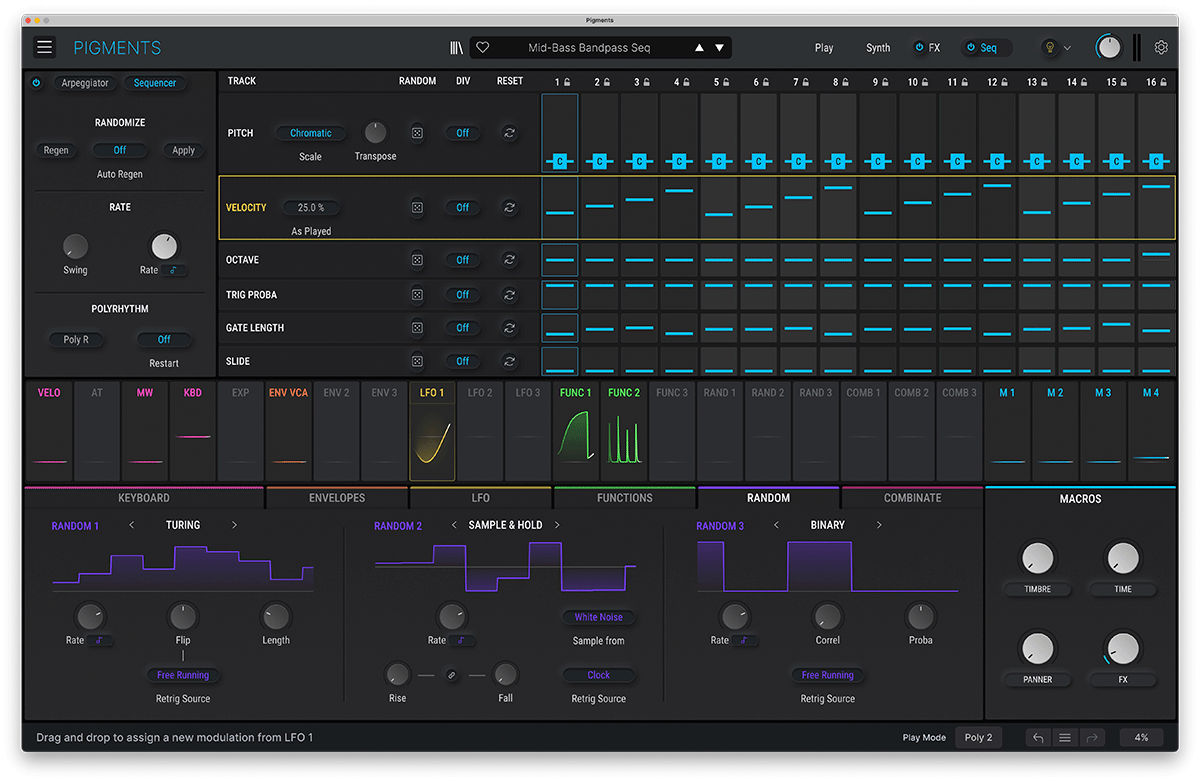
Task: Toggle the sequencer power switch beside Arpeggiator
Action: (37, 83)
